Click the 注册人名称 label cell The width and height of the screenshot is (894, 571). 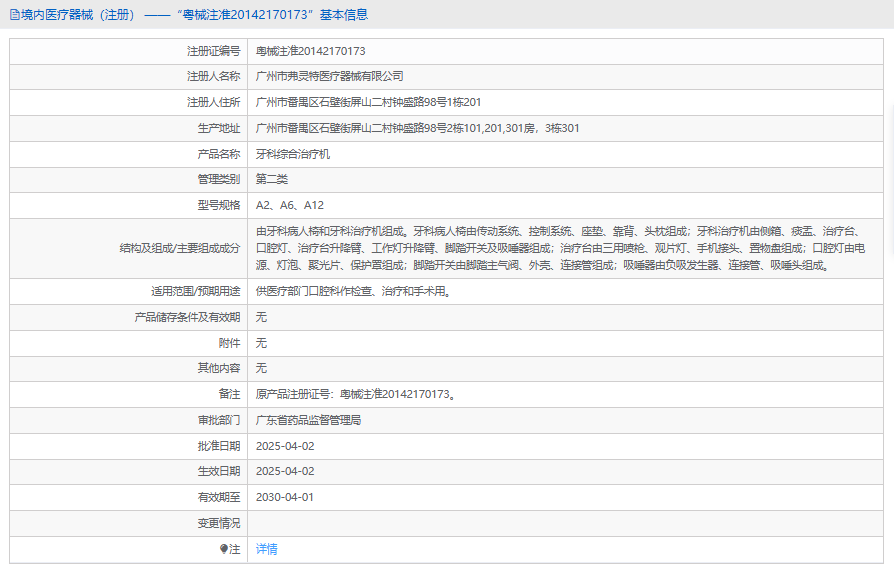(x=129, y=76)
